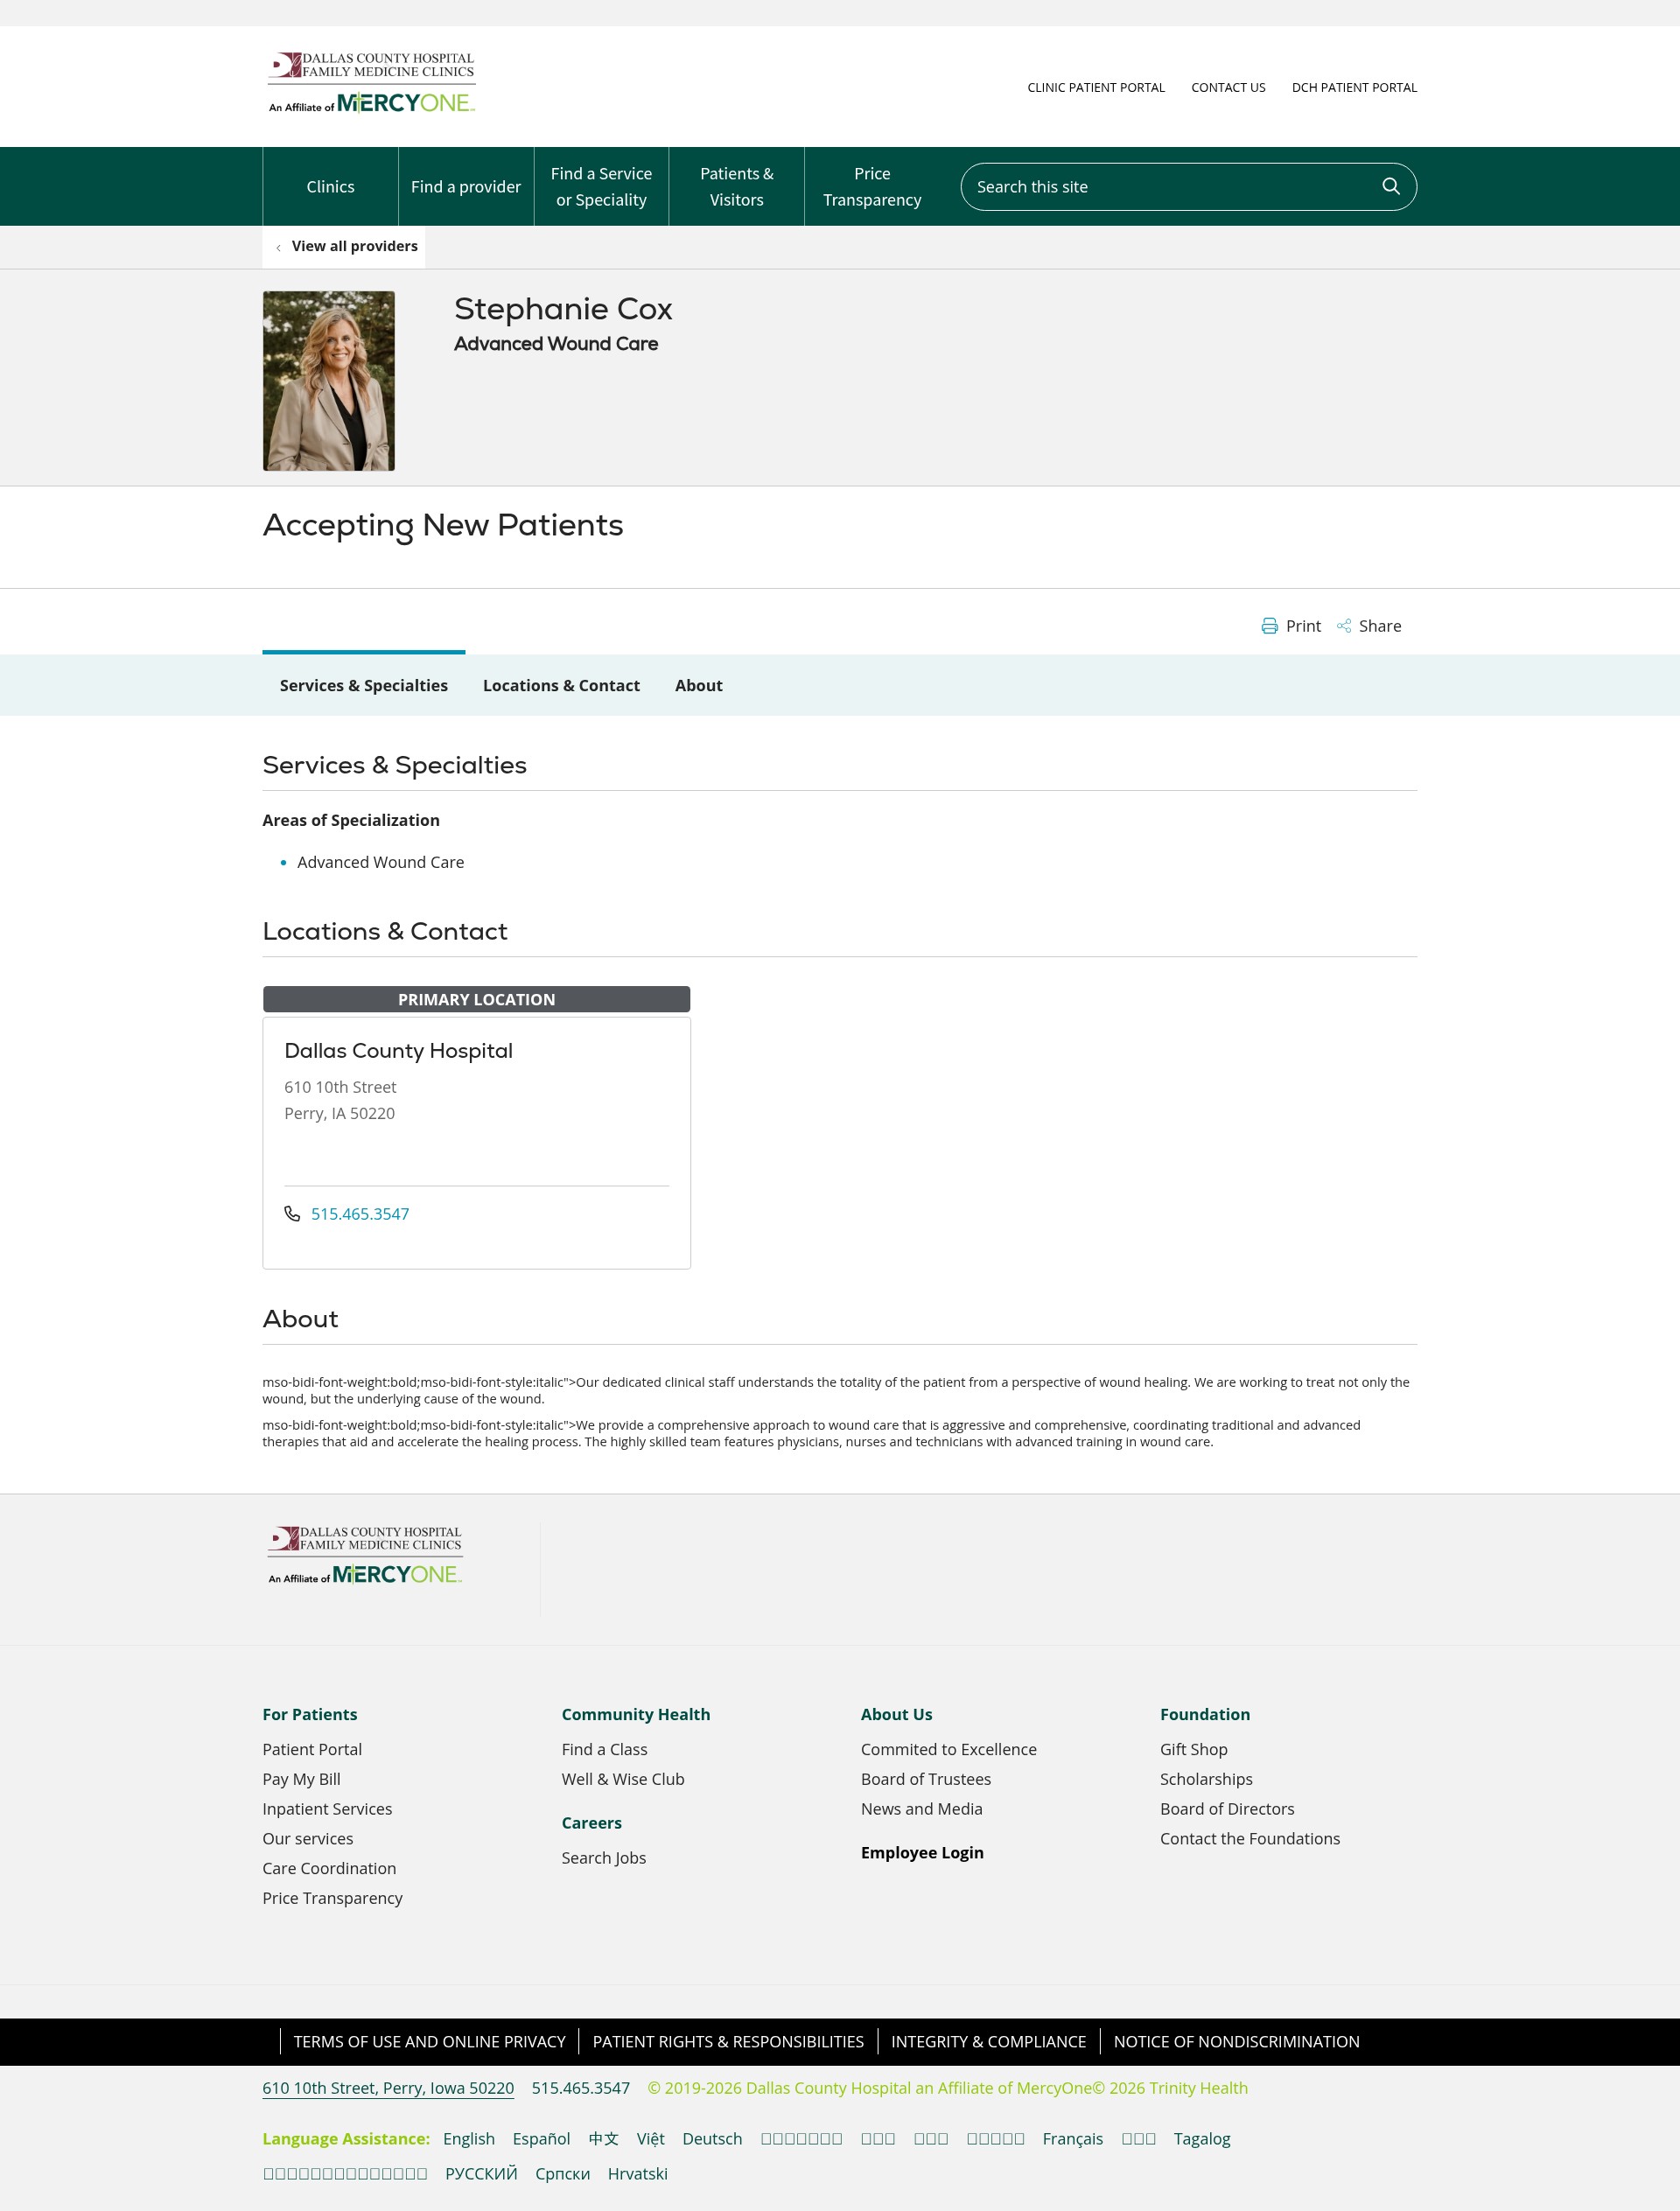Click the back chevron before View all providers

point(278,247)
